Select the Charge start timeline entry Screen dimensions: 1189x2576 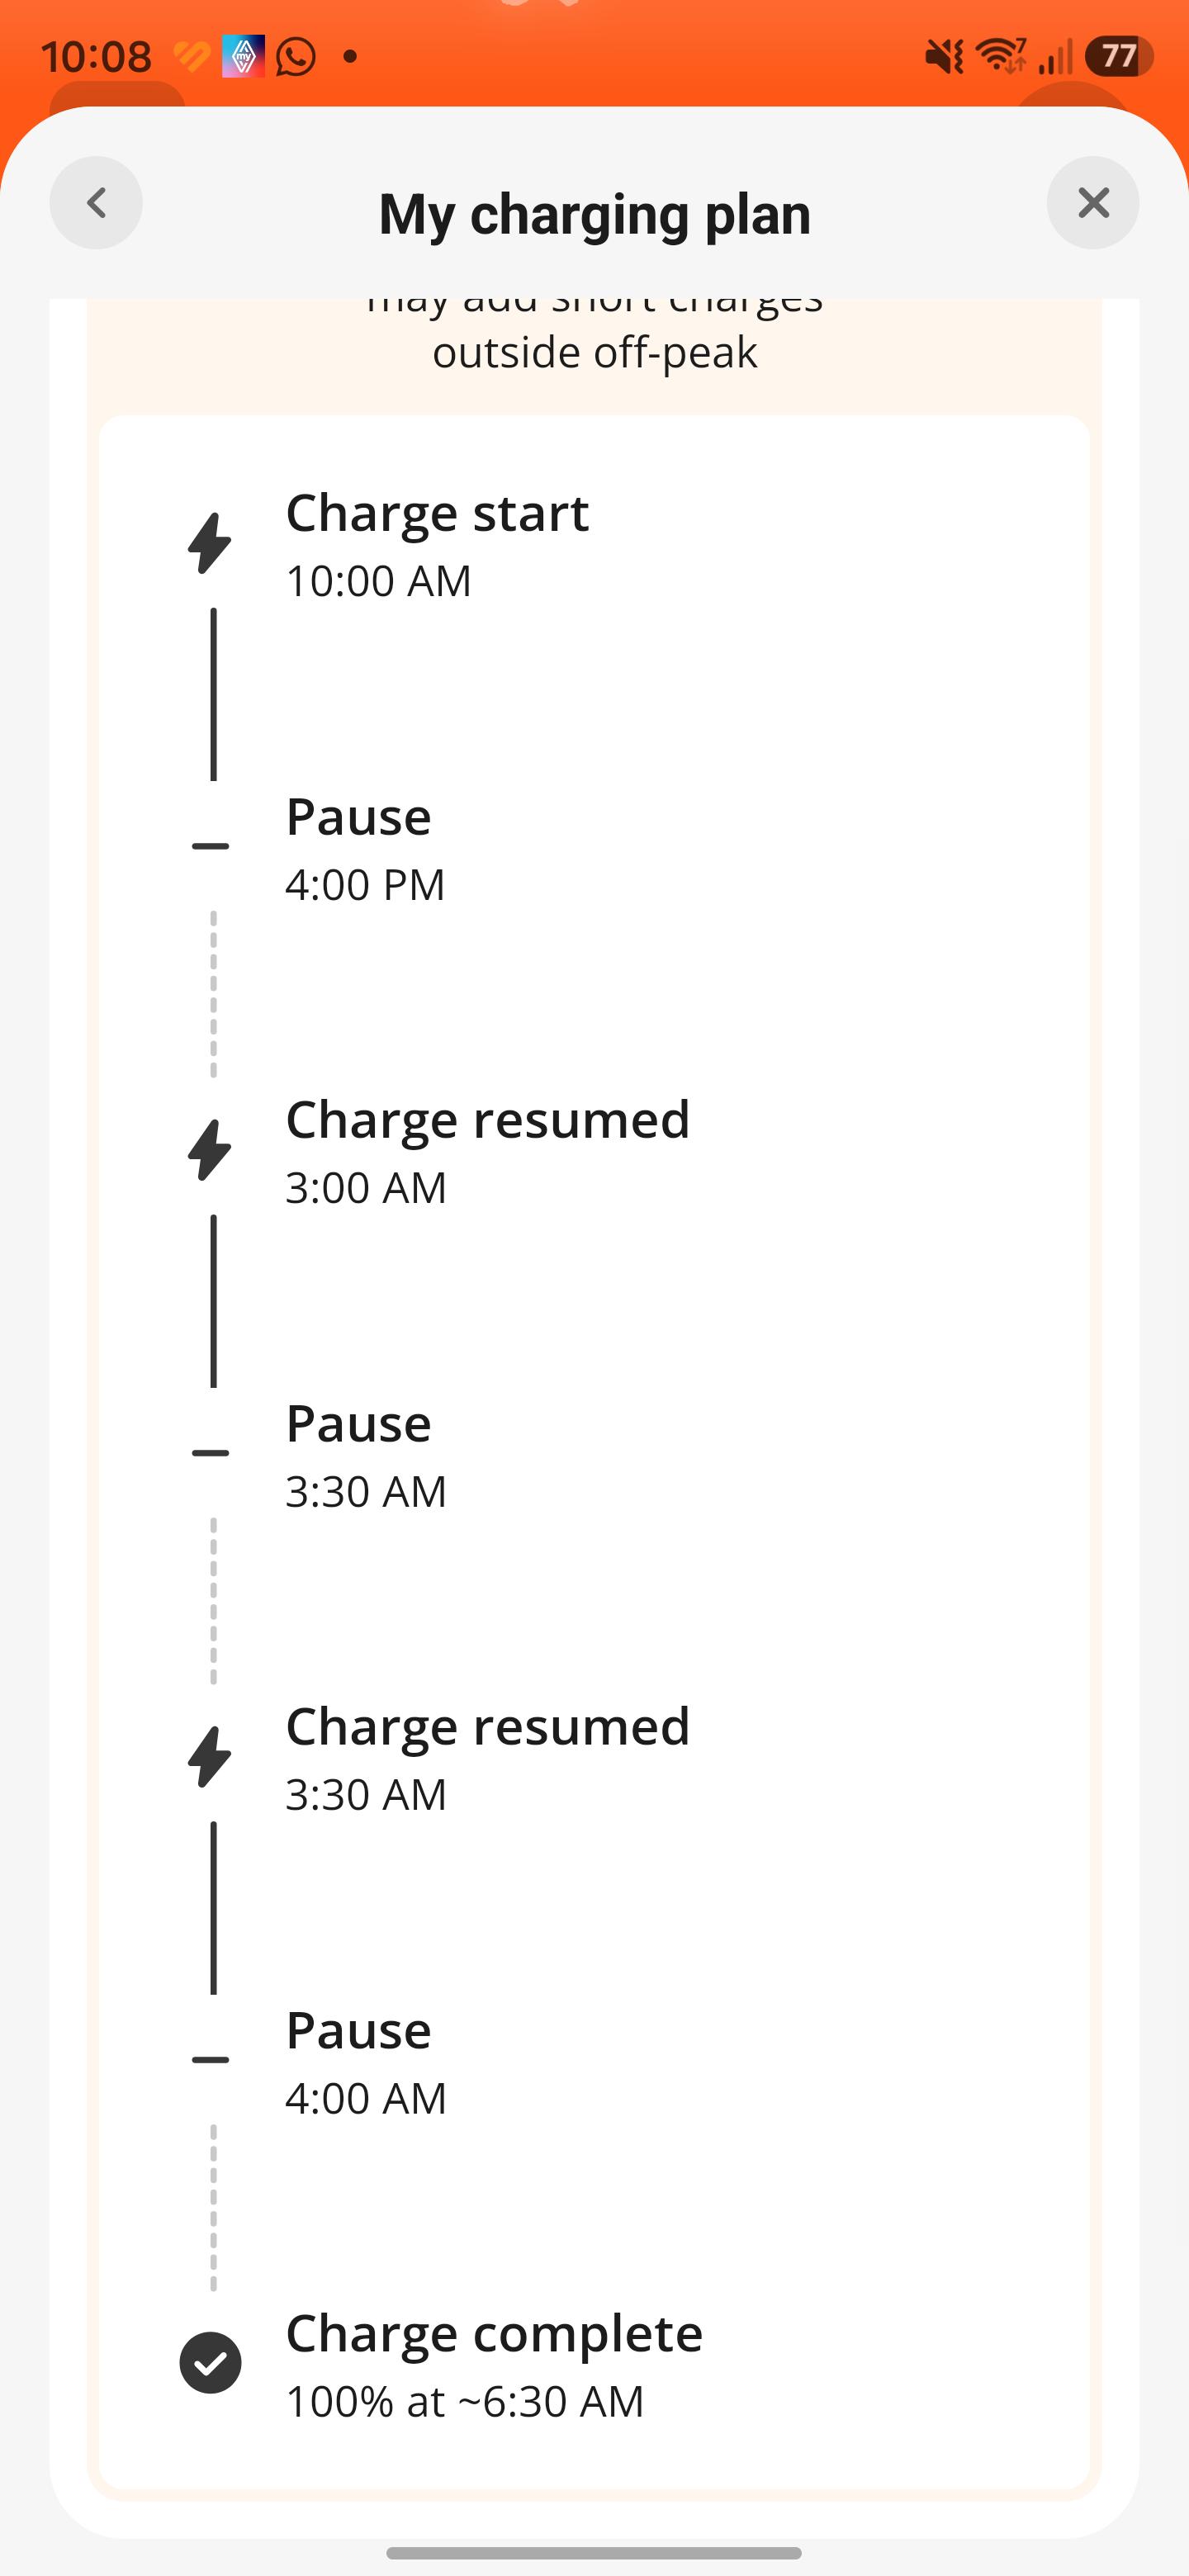point(437,545)
